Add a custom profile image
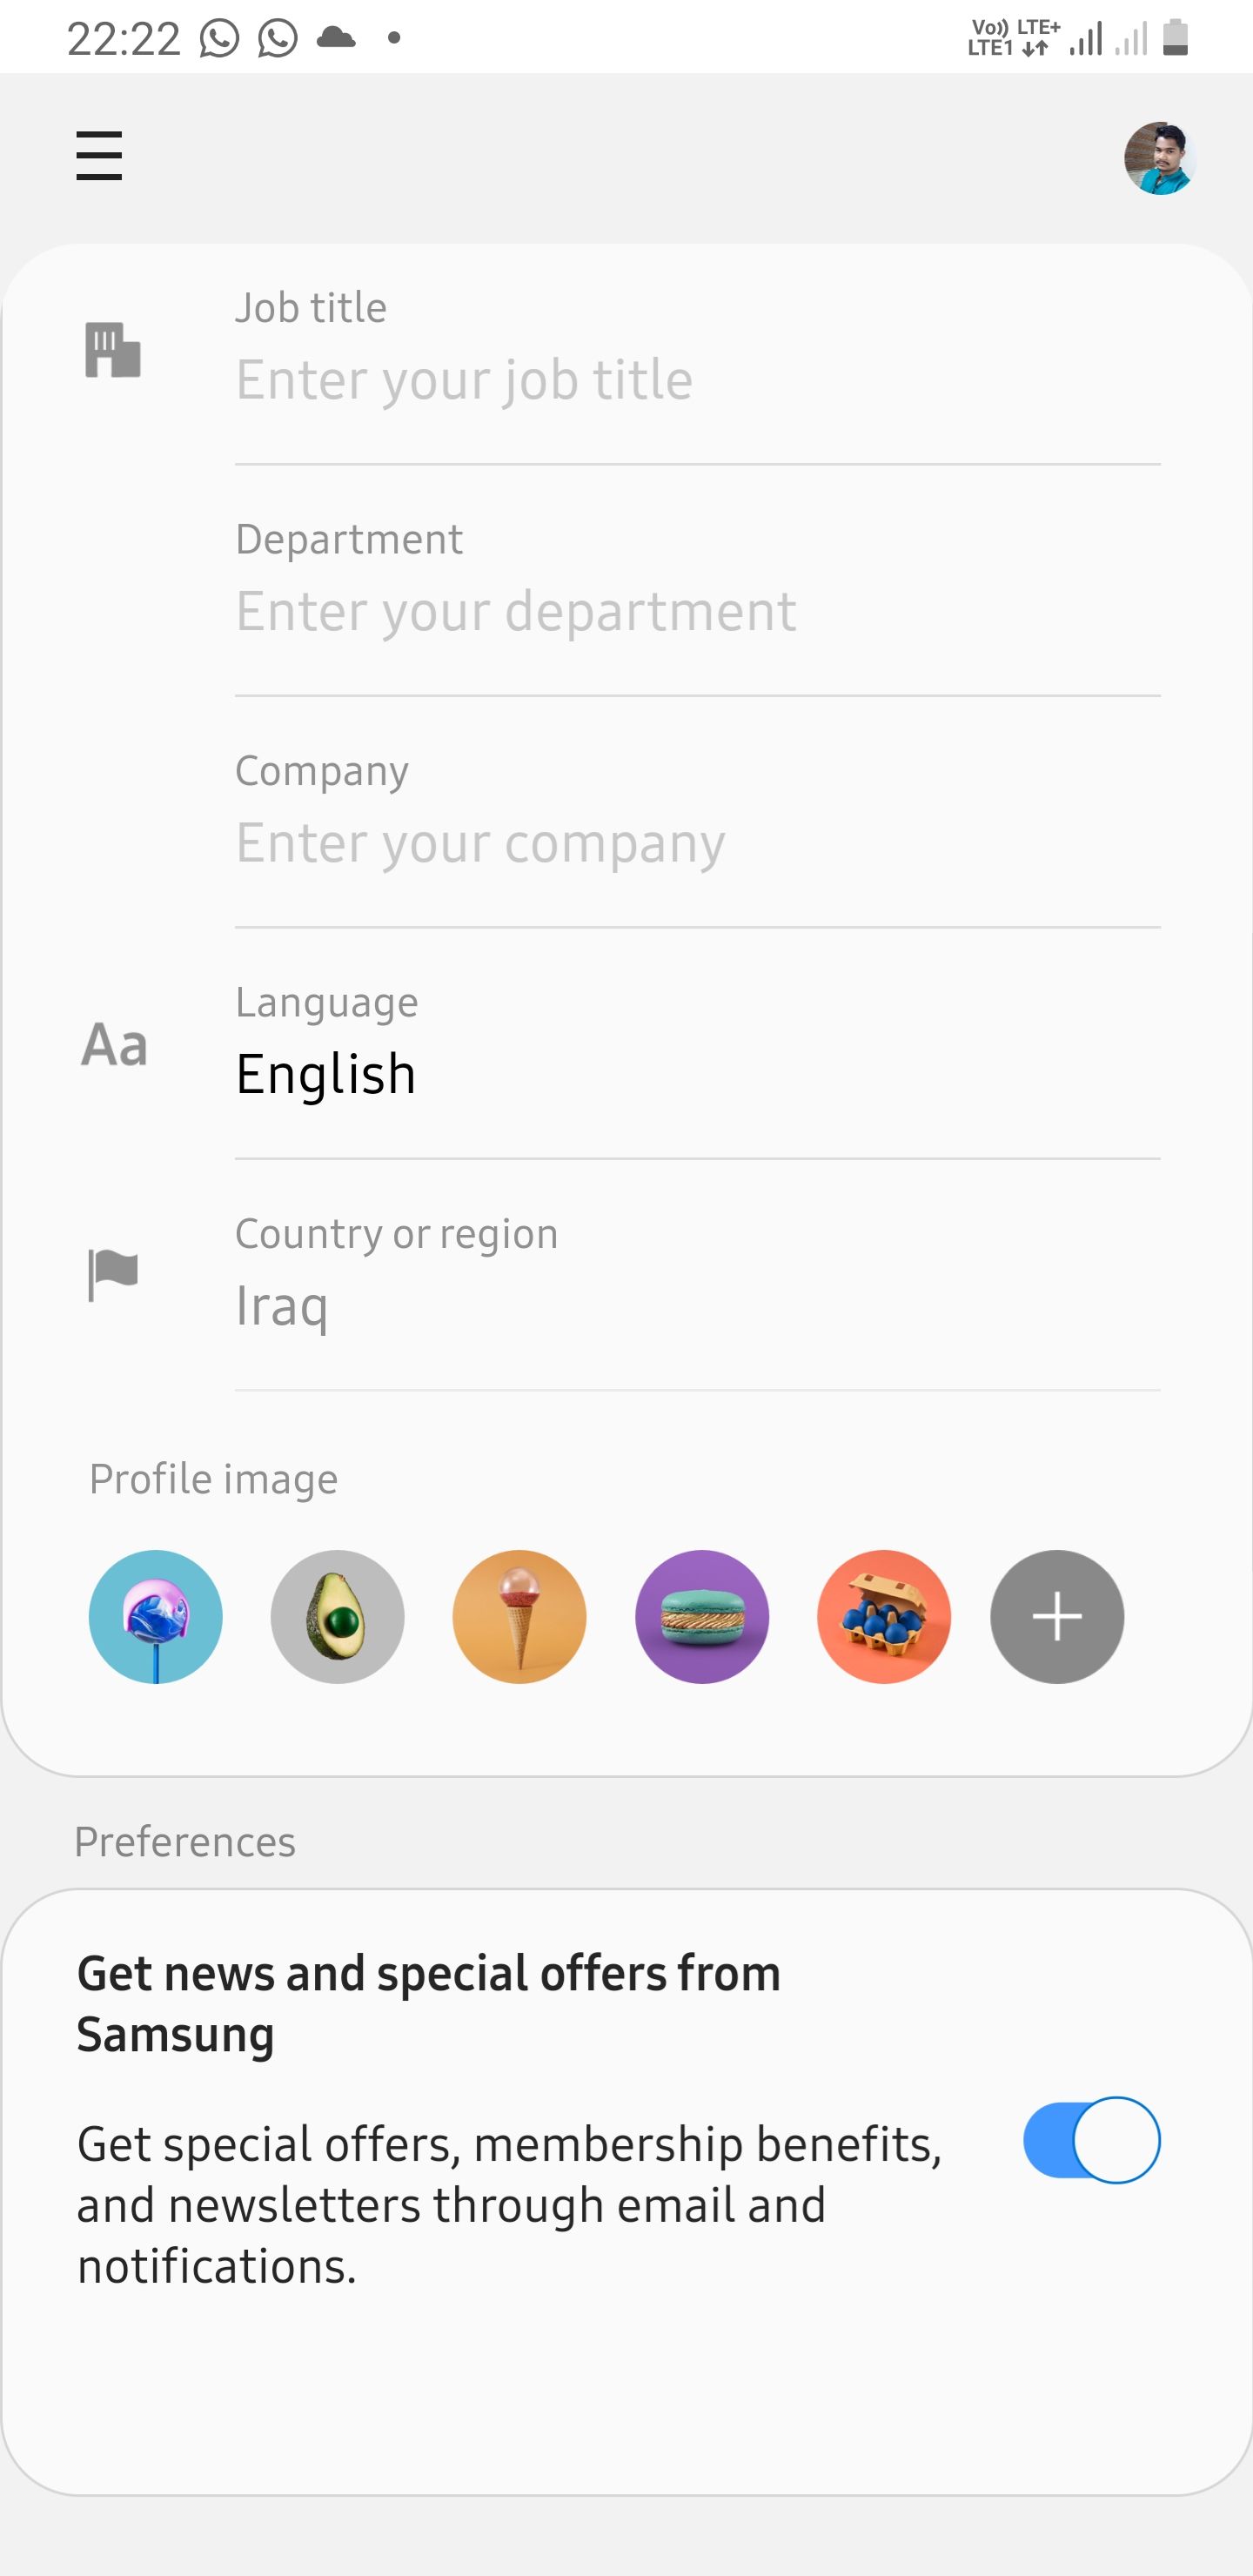Image resolution: width=1253 pixels, height=2576 pixels. (x=1057, y=1617)
